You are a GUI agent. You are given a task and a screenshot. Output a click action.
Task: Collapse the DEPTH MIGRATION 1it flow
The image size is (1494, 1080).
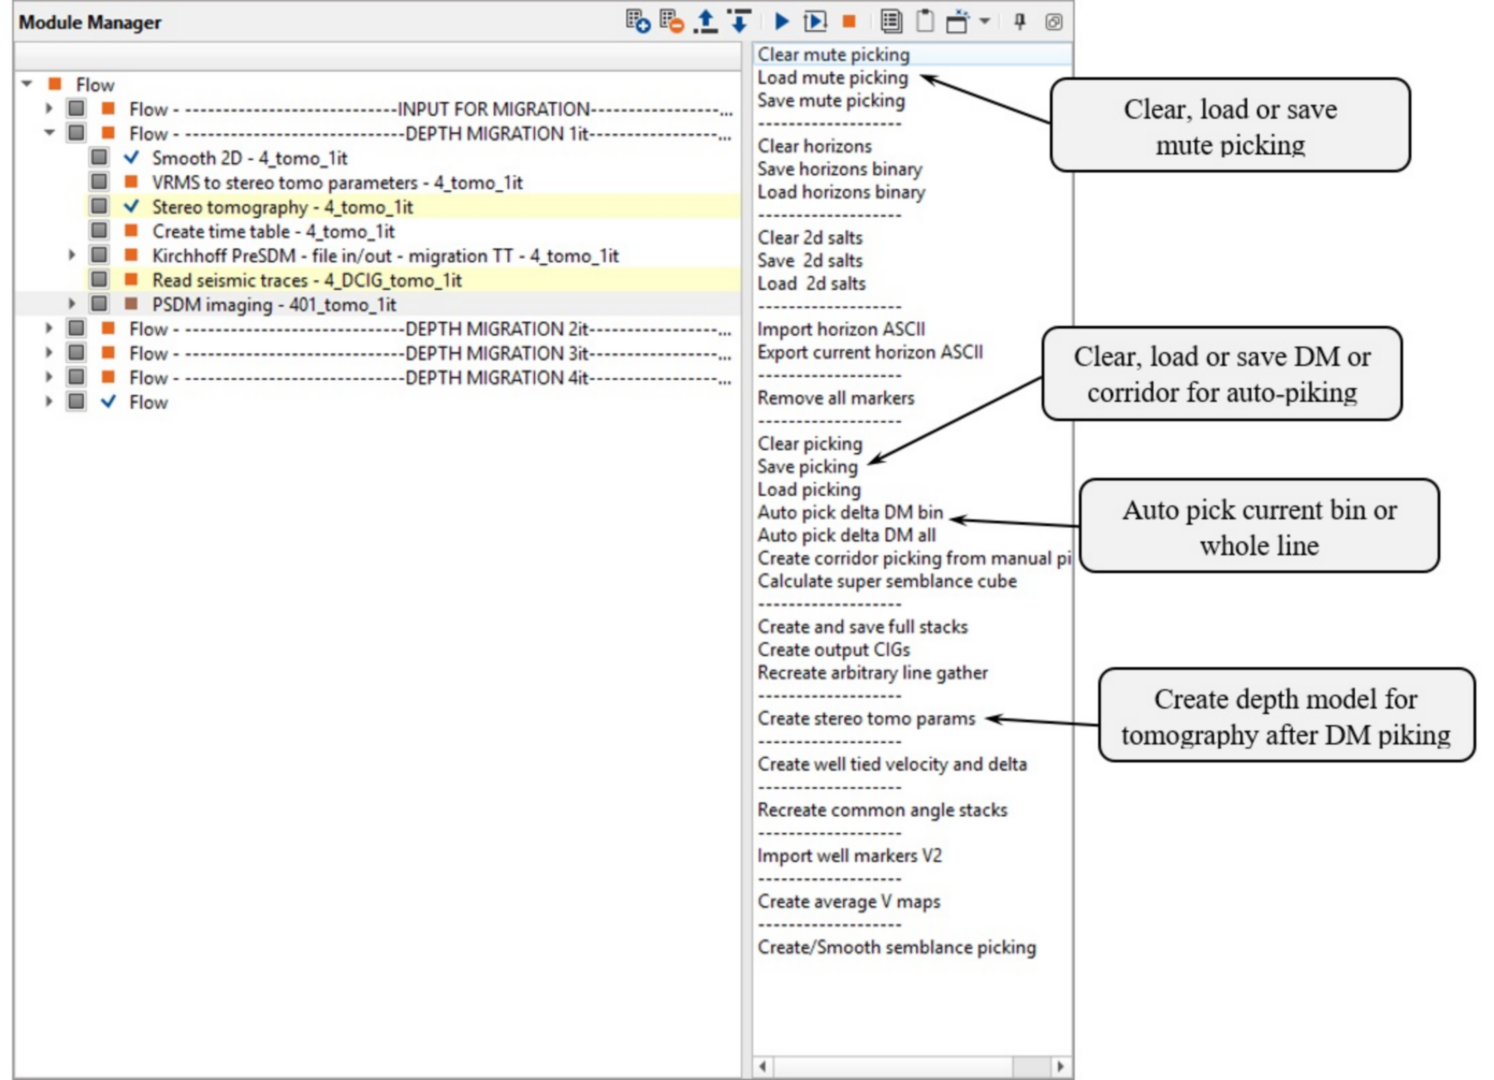point(49,133)
